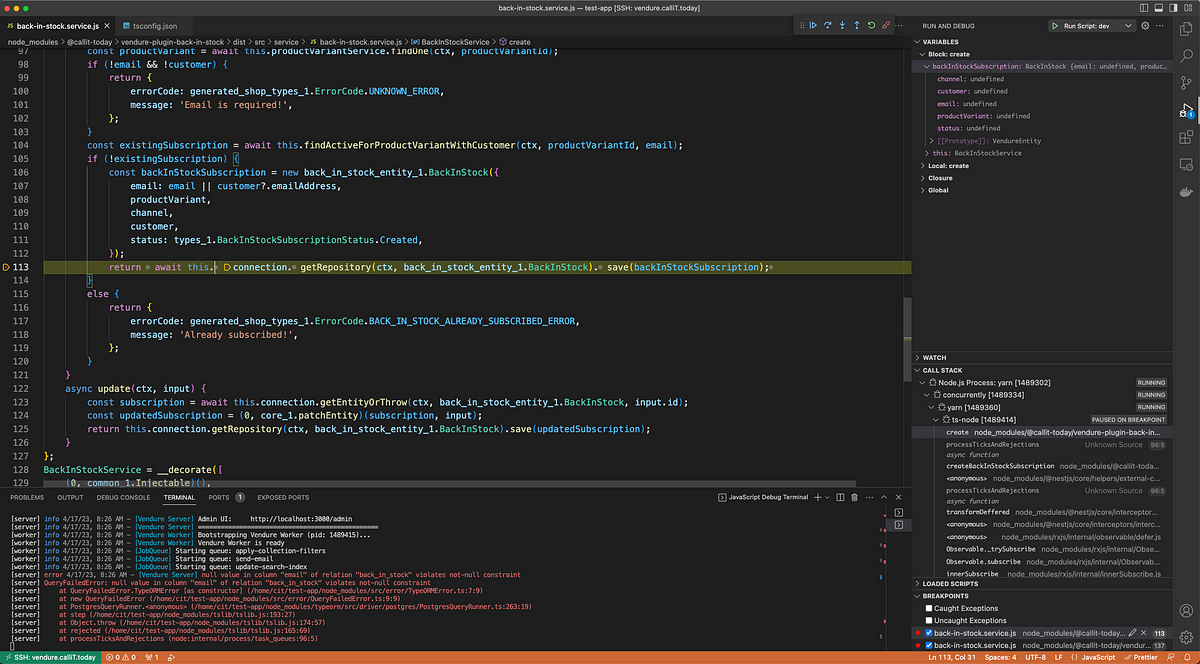Open notifications bell in status bar

pos(1186,657)
